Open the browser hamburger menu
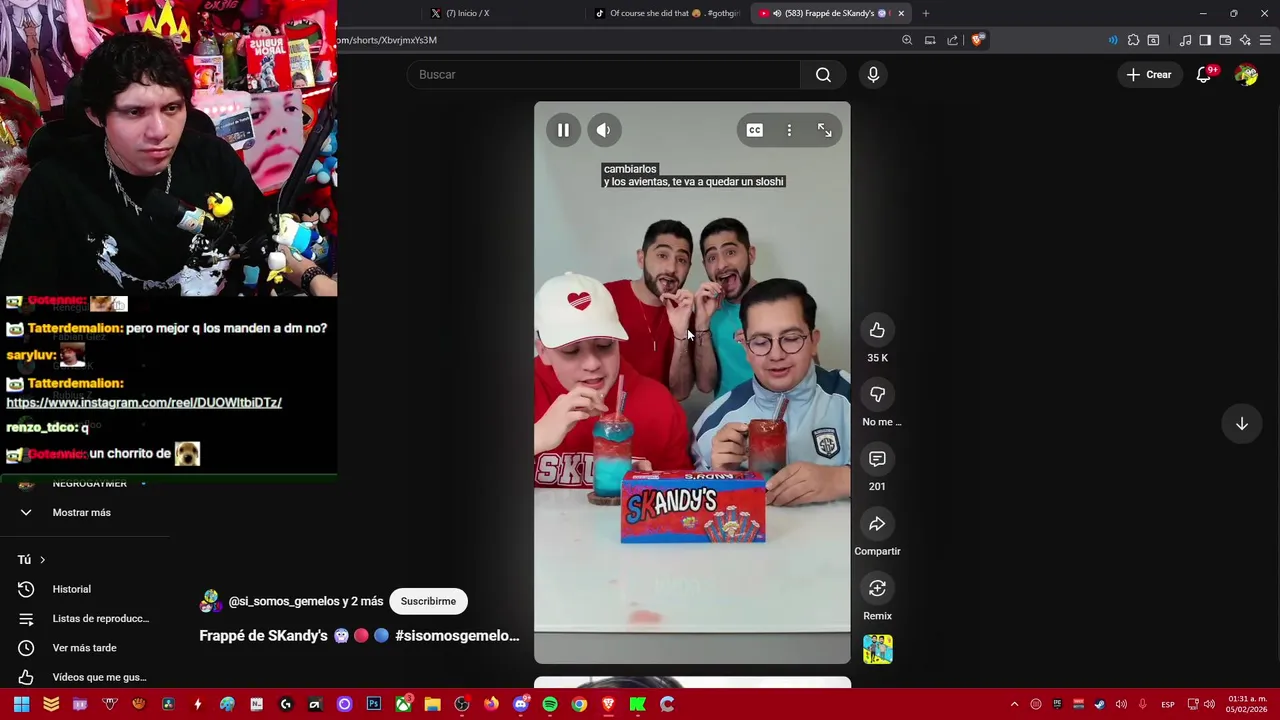The image size is (1280, 720). pos(1265,40)
